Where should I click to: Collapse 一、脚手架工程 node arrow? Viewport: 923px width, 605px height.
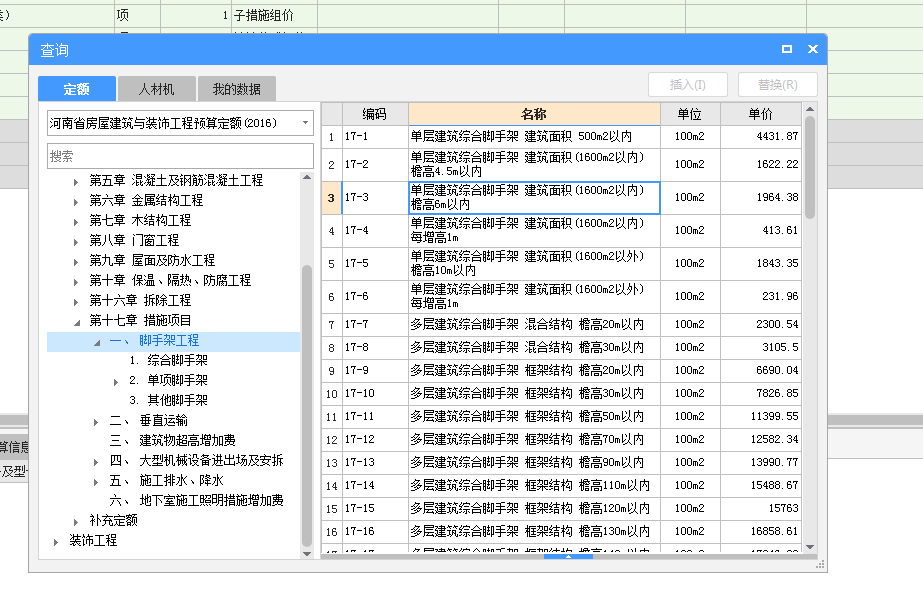click(97, 343)
